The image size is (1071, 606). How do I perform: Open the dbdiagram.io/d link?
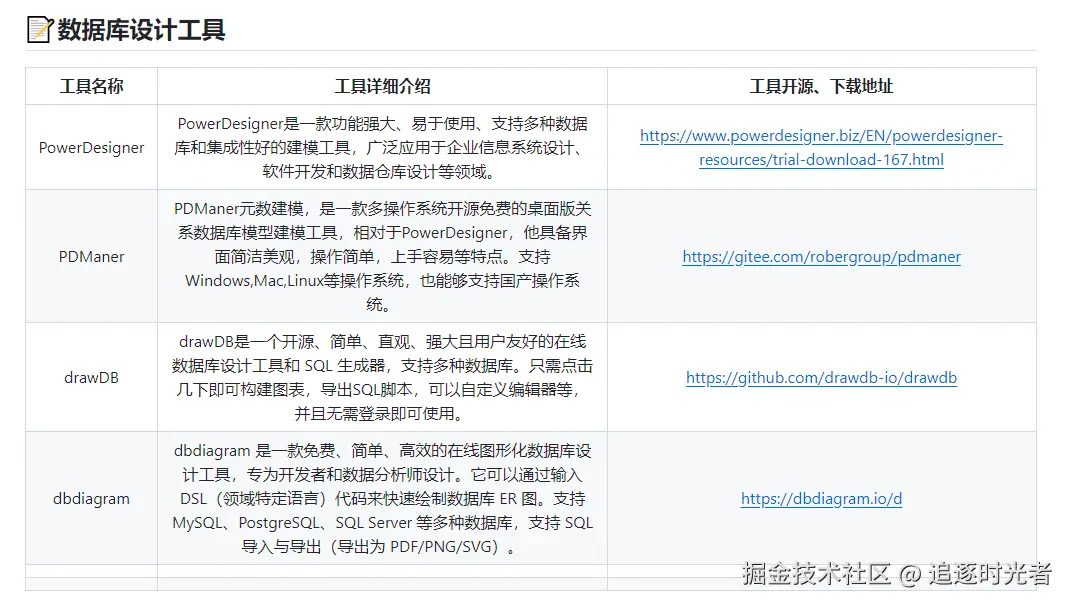821,499
